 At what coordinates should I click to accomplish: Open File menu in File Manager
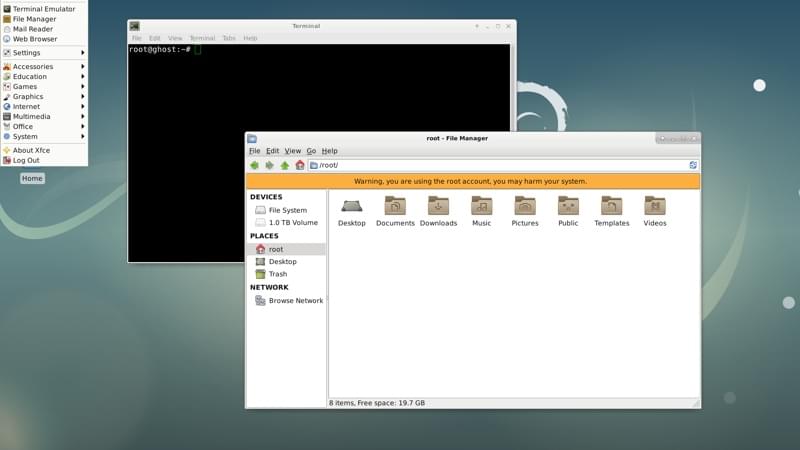tap(255, 151)
